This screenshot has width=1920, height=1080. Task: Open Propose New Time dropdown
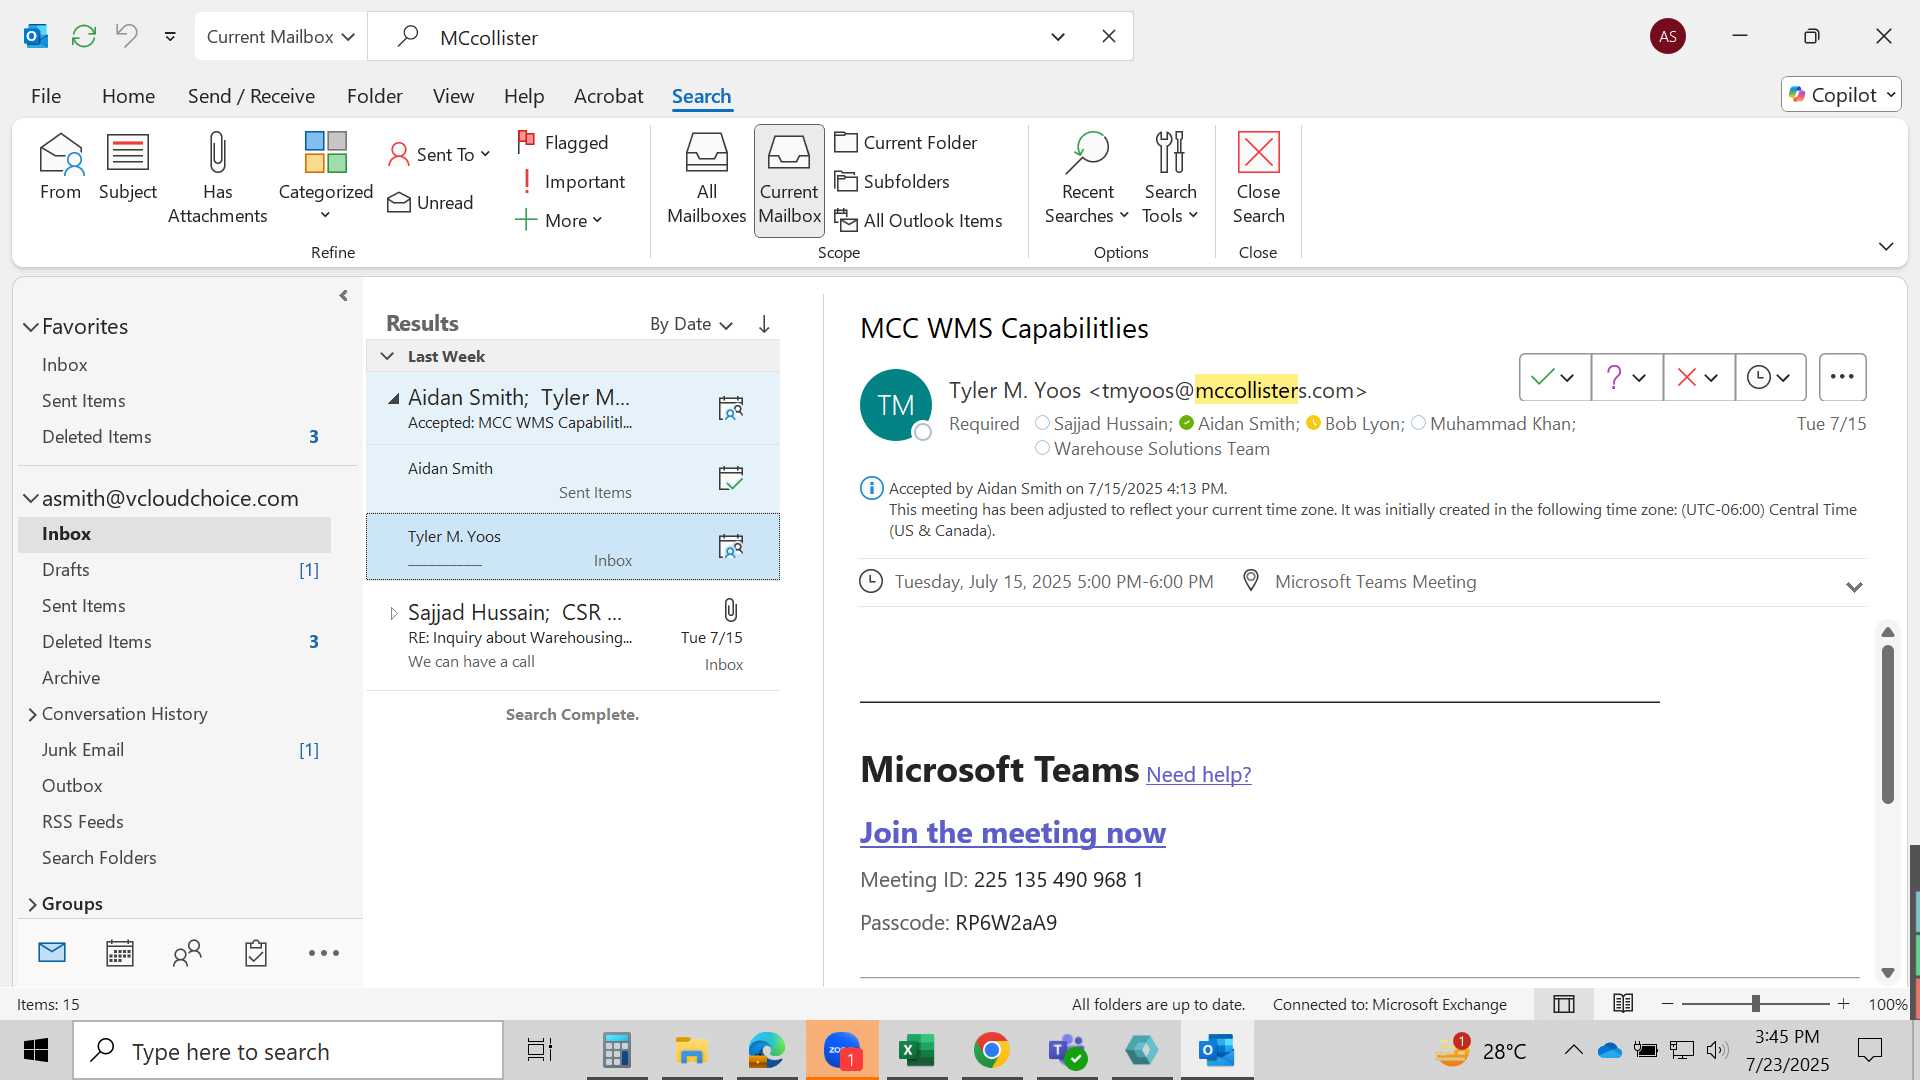click(1784, 377)
